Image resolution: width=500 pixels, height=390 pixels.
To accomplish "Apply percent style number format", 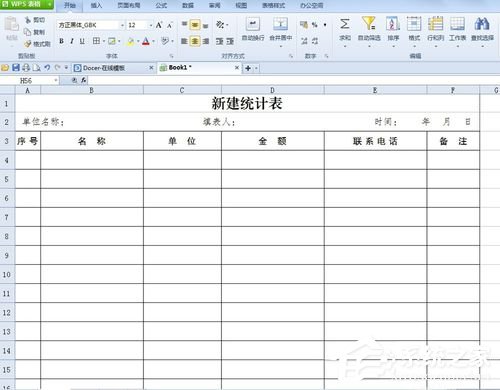I will (314, 25).
